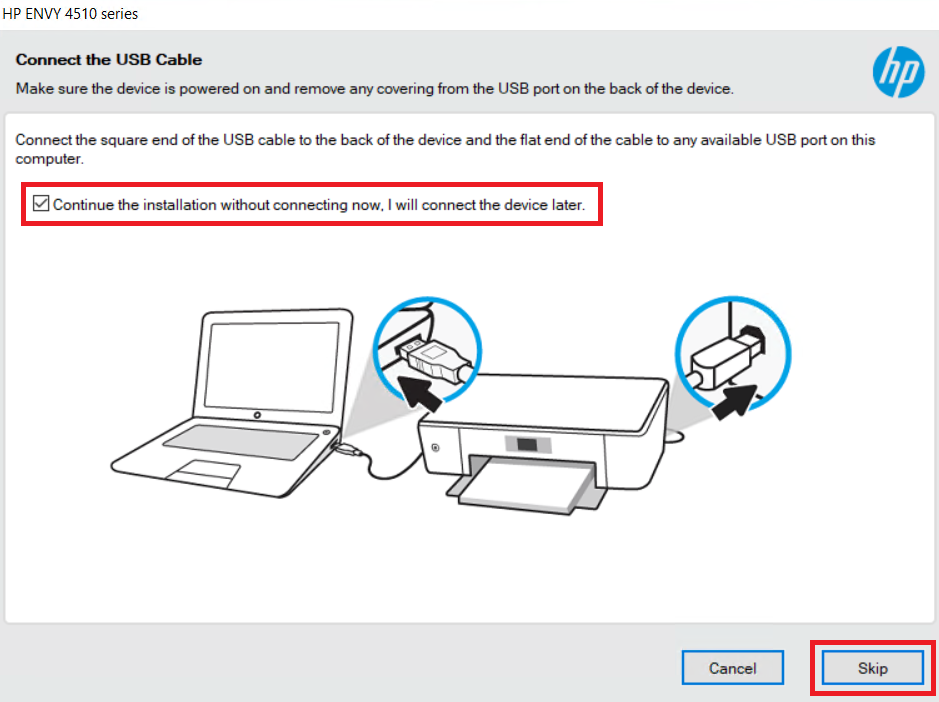Skip the USB connection step
Image resolution: width=939 pixels, height=702 pixels.
pyautogui.click(x=873, y=668)
